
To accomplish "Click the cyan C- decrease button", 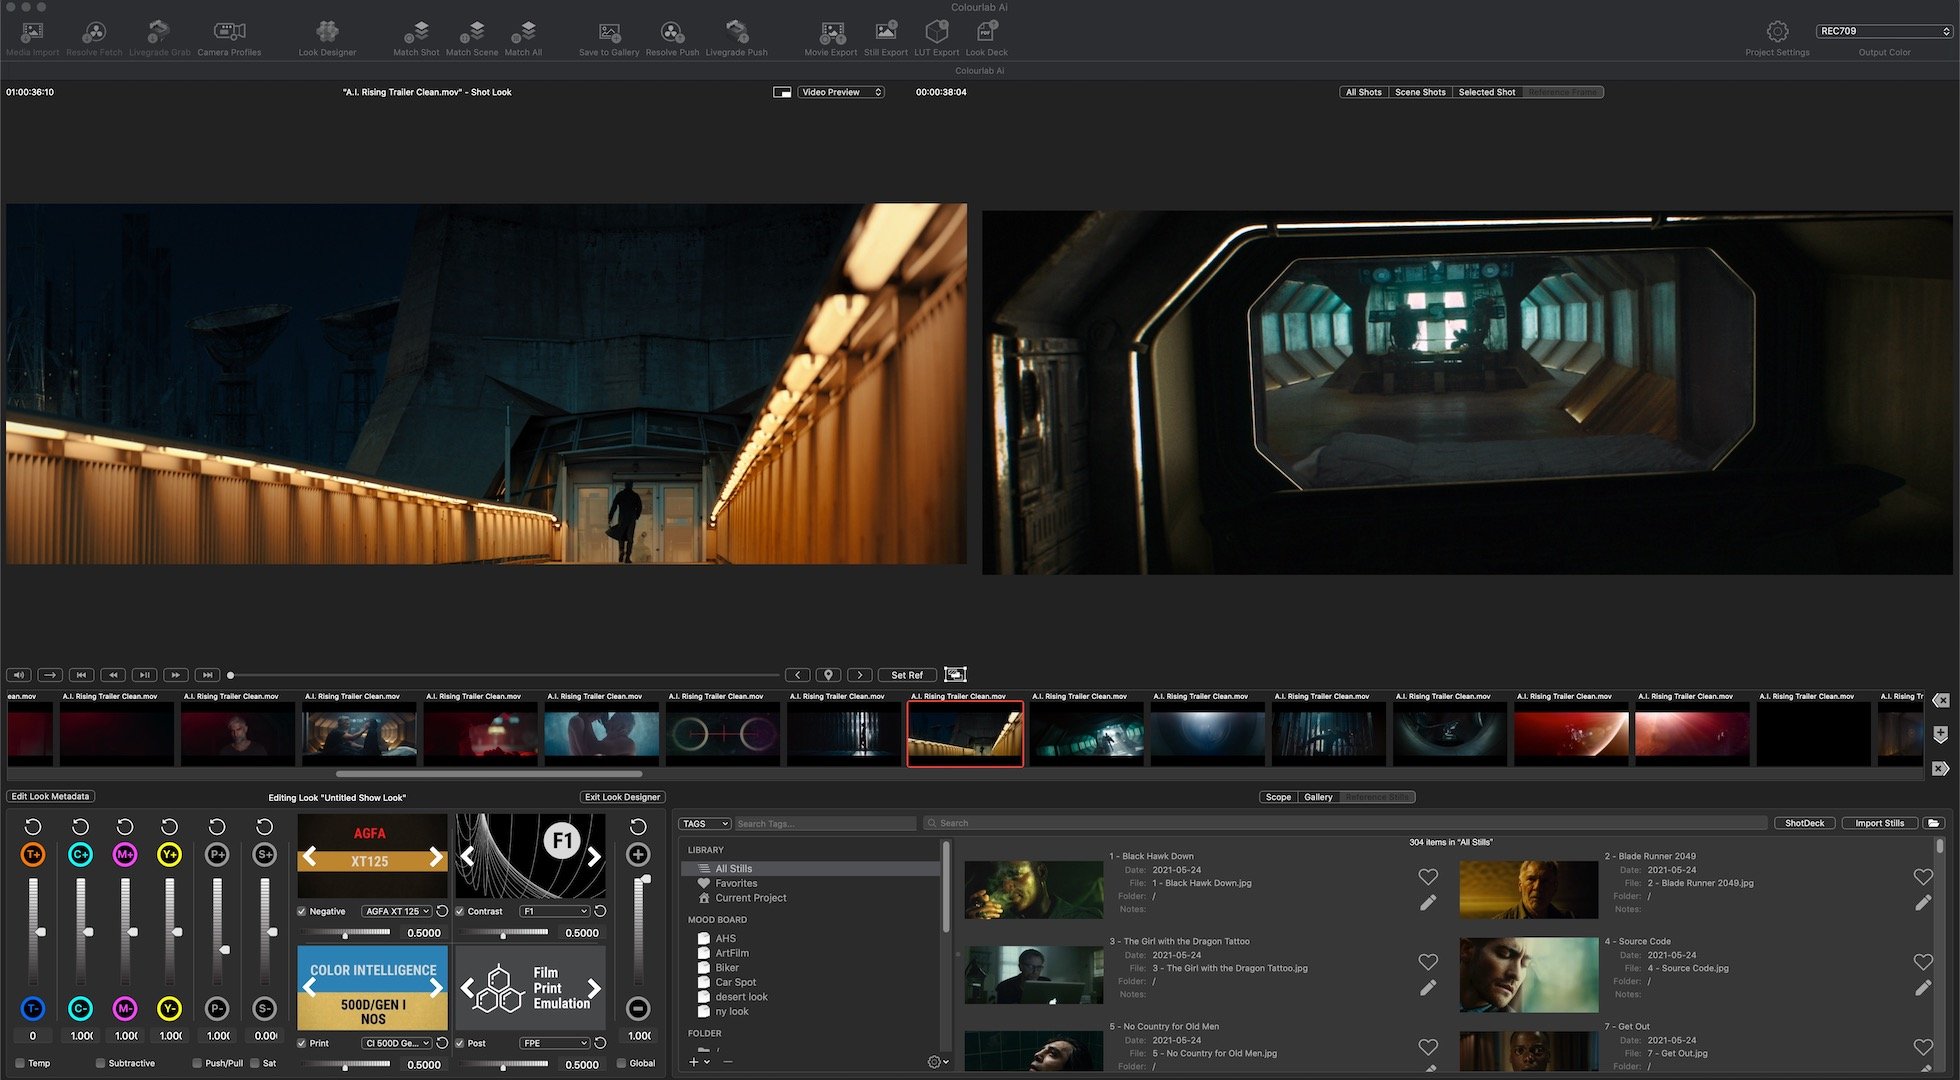I will pos(80,1009).
